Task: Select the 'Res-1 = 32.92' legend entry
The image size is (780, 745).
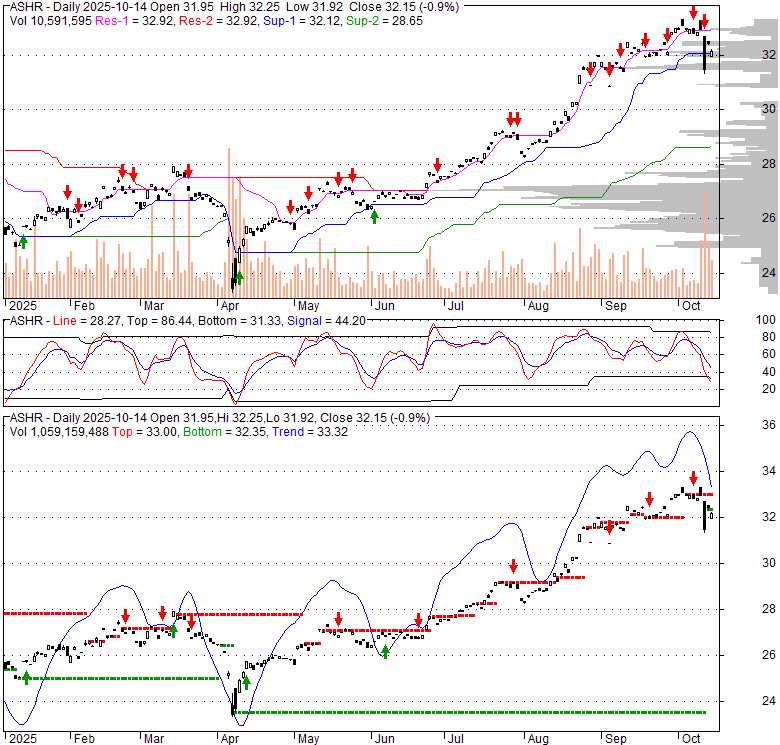Action: click(134, 21)
